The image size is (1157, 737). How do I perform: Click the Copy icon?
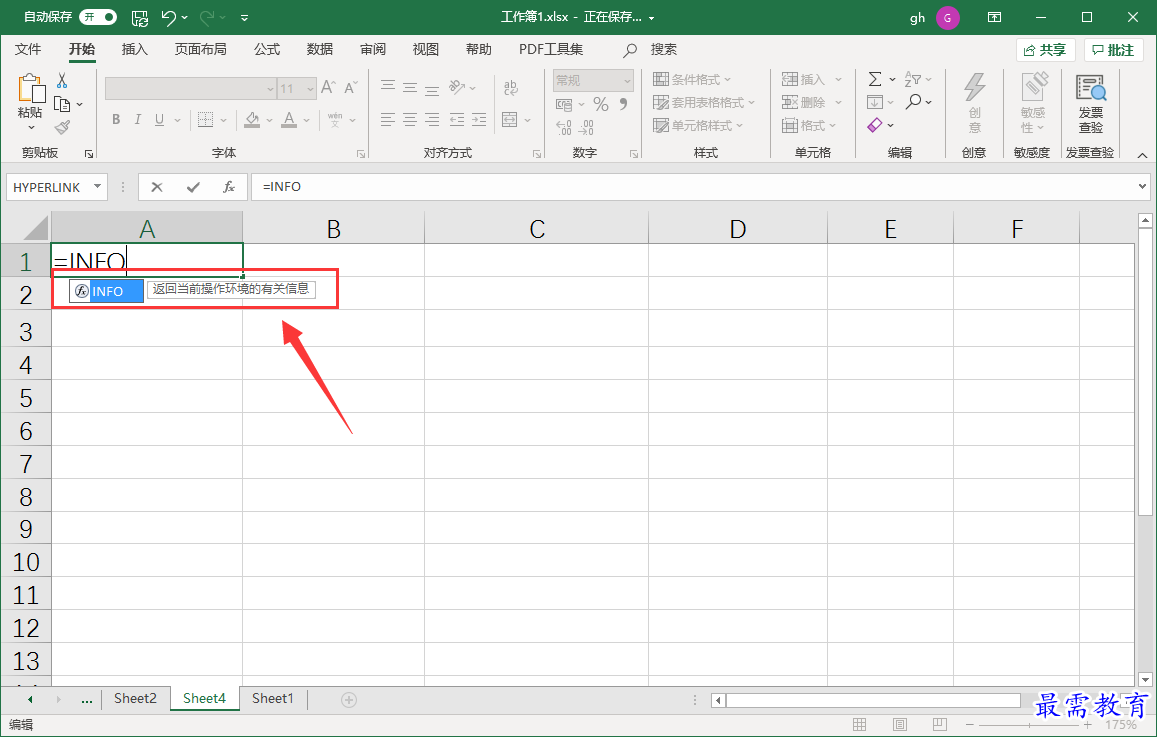(x=62, y=104)
